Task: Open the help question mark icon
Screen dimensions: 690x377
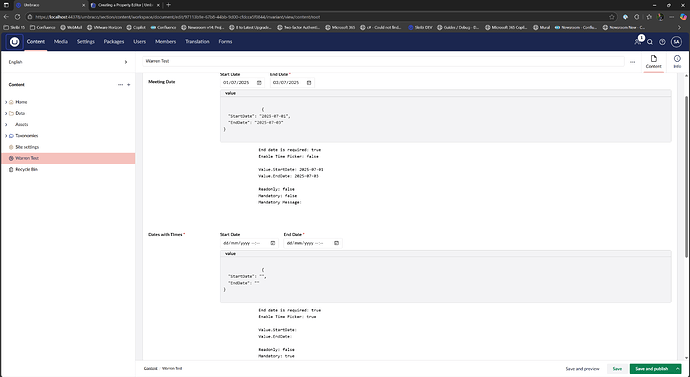Action: point(662,42)
